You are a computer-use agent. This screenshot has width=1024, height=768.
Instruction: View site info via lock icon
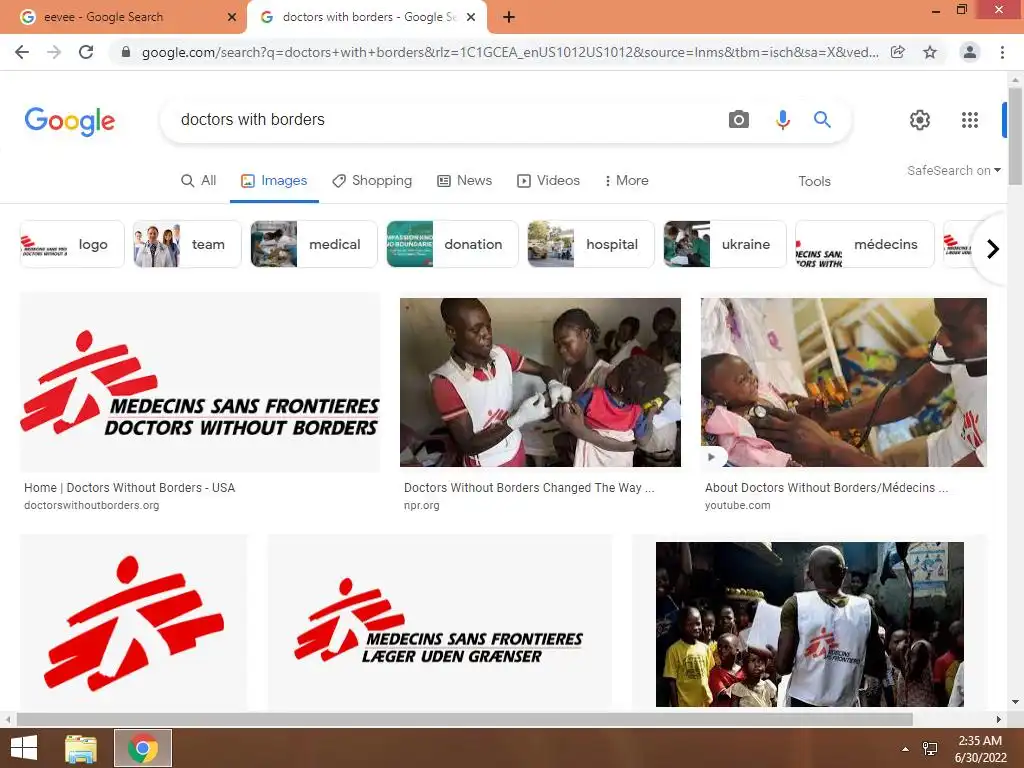click(126, 52)
